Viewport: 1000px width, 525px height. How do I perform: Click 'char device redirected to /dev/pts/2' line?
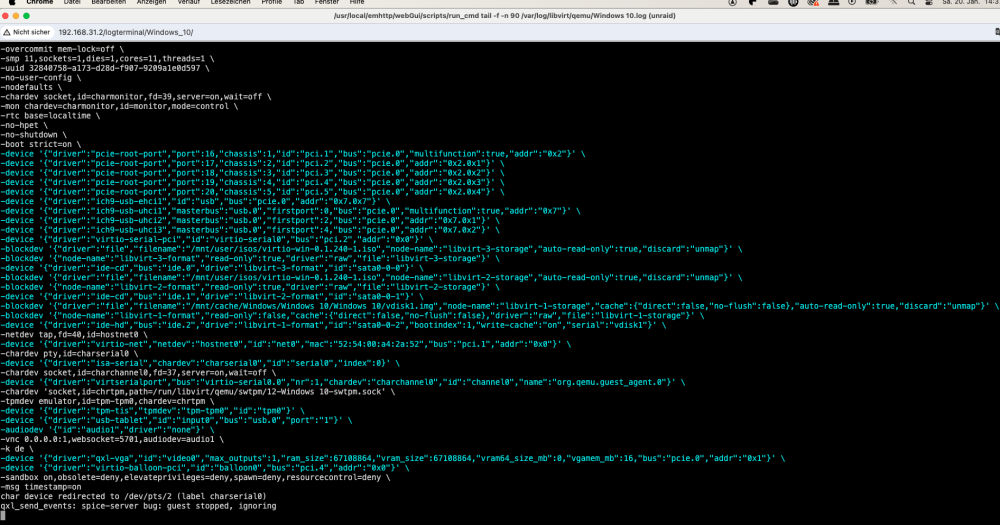coord(133,496)
